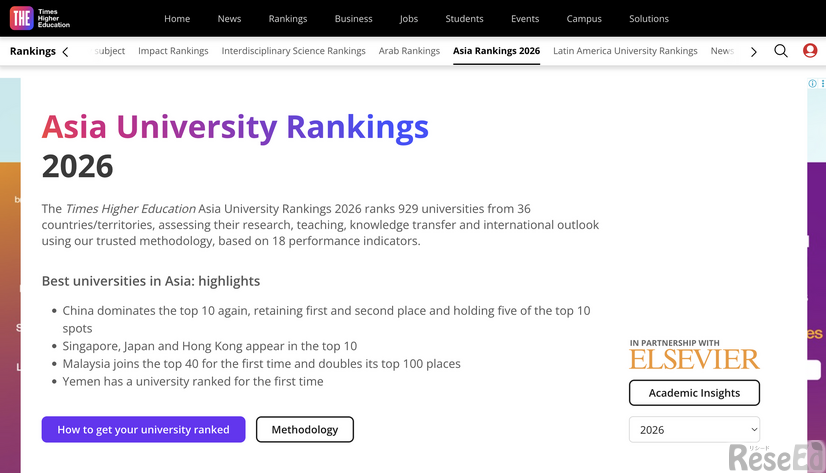The image size is (826, 473).
Task: Switch to the Impact Rankings tab
Action: [x=173, y=51]
